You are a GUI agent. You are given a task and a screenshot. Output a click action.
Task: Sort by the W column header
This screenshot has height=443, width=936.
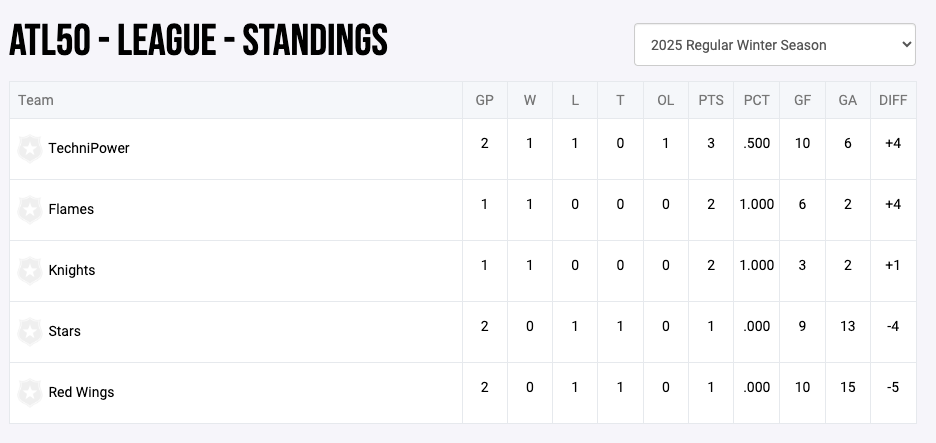coord(530,100)
